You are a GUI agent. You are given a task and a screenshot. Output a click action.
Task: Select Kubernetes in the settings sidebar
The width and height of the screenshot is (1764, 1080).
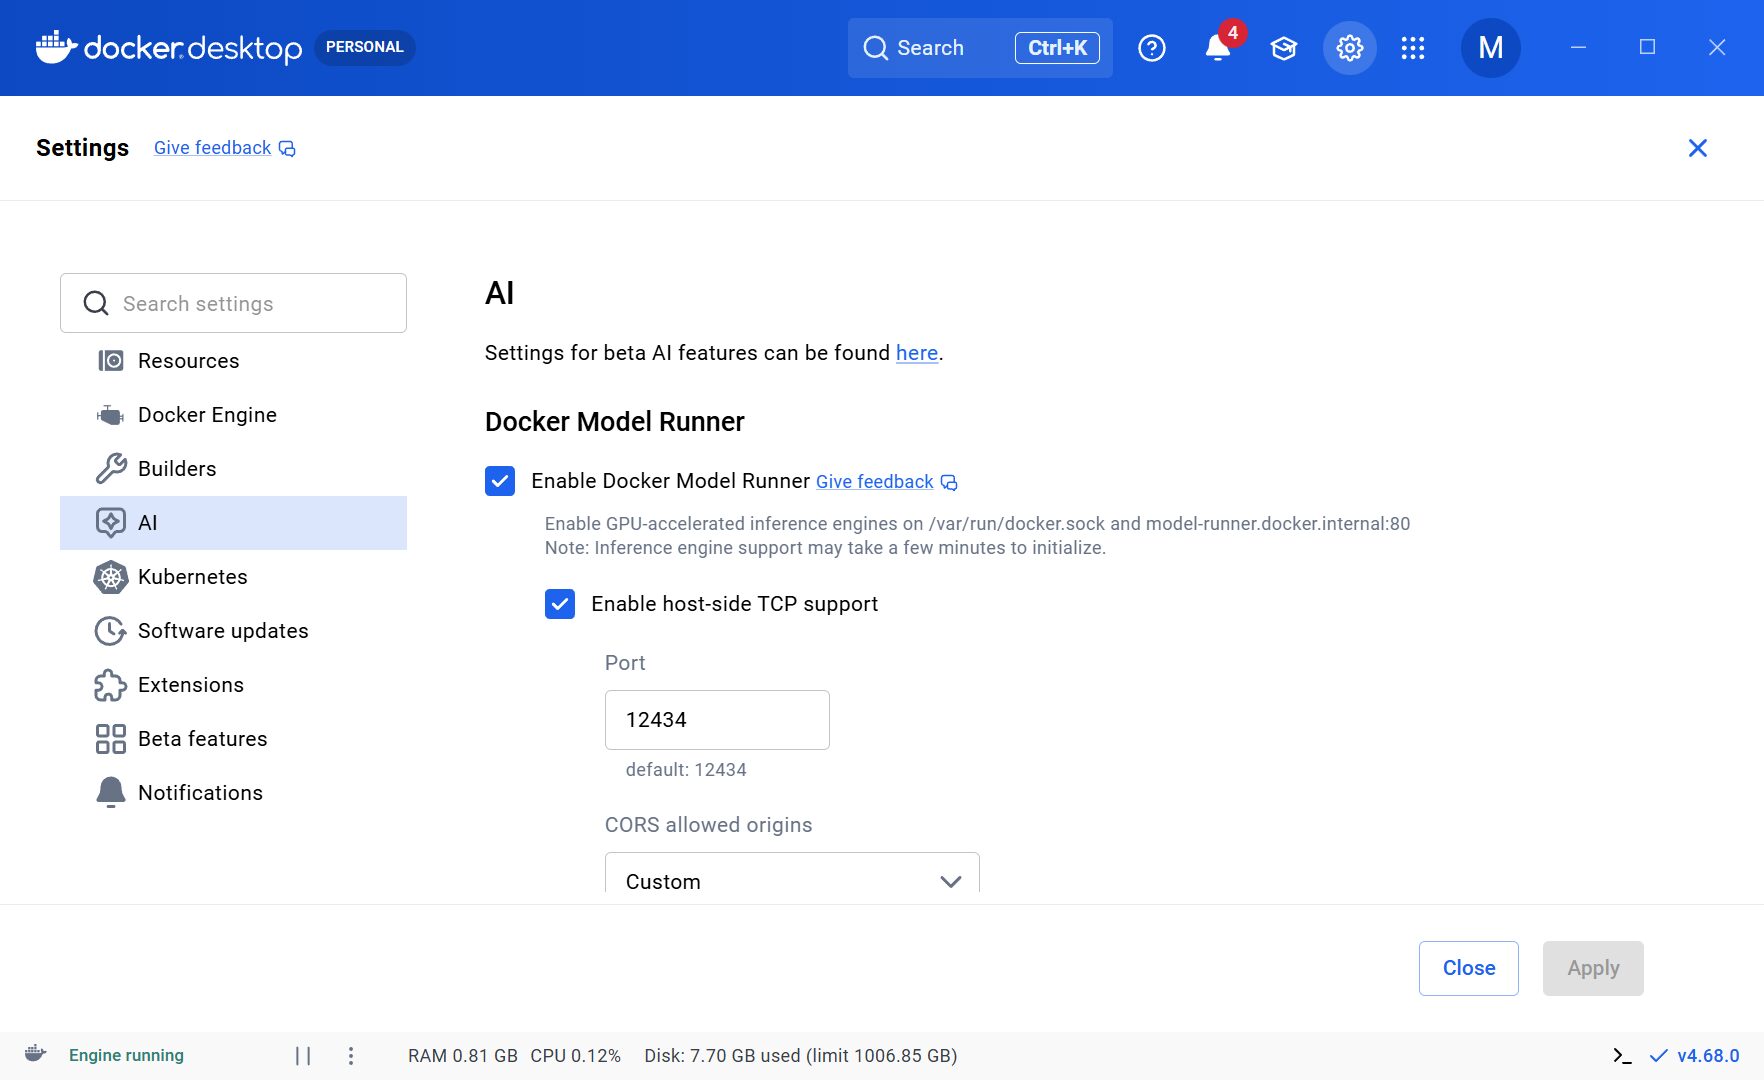(x=192, y=577)
